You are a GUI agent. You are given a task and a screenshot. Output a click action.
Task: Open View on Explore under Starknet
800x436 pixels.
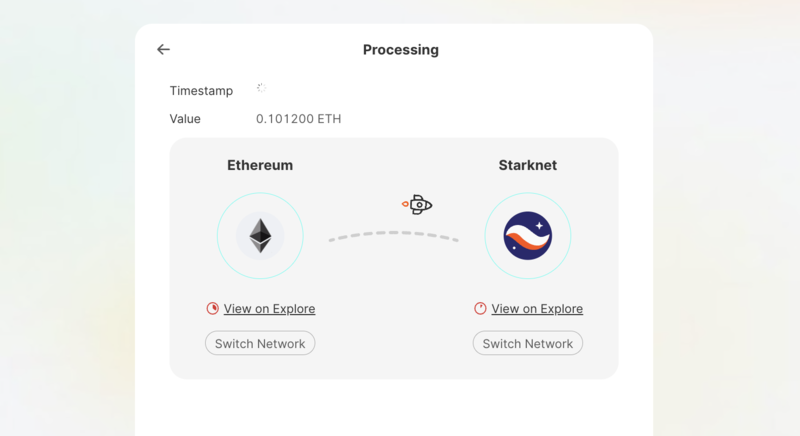(x=537, y=309)
